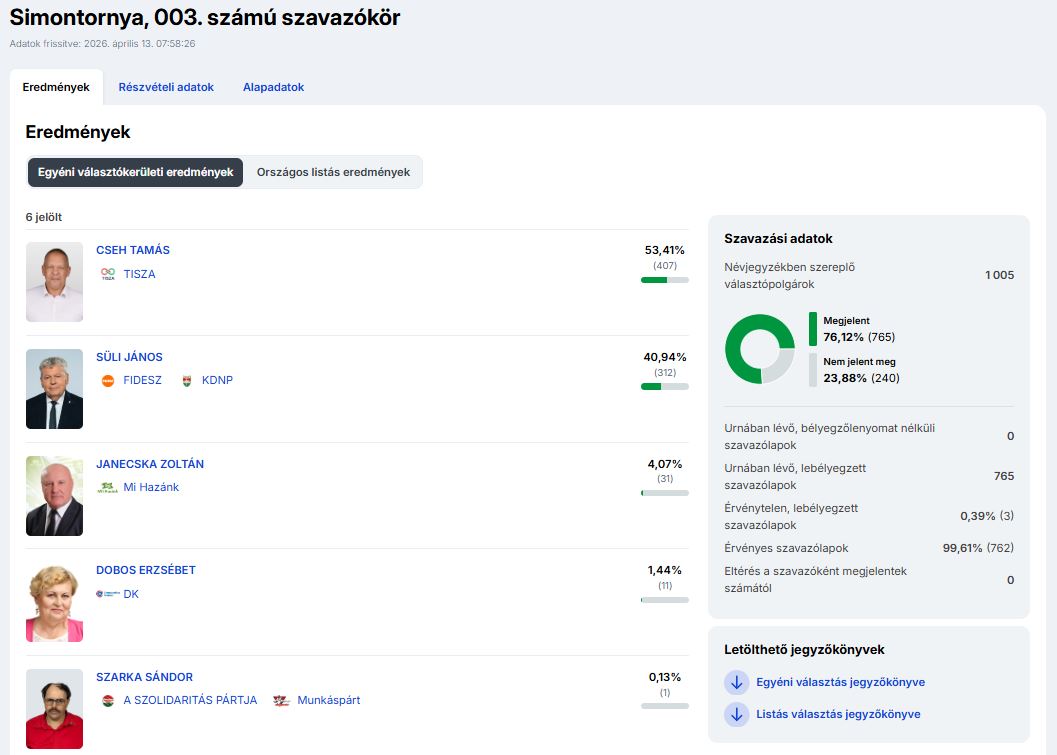This screenshot has height=755, width=1057.
Task: Click the JANECSKA ZOLTÁN name link
Action: (150, 464)
